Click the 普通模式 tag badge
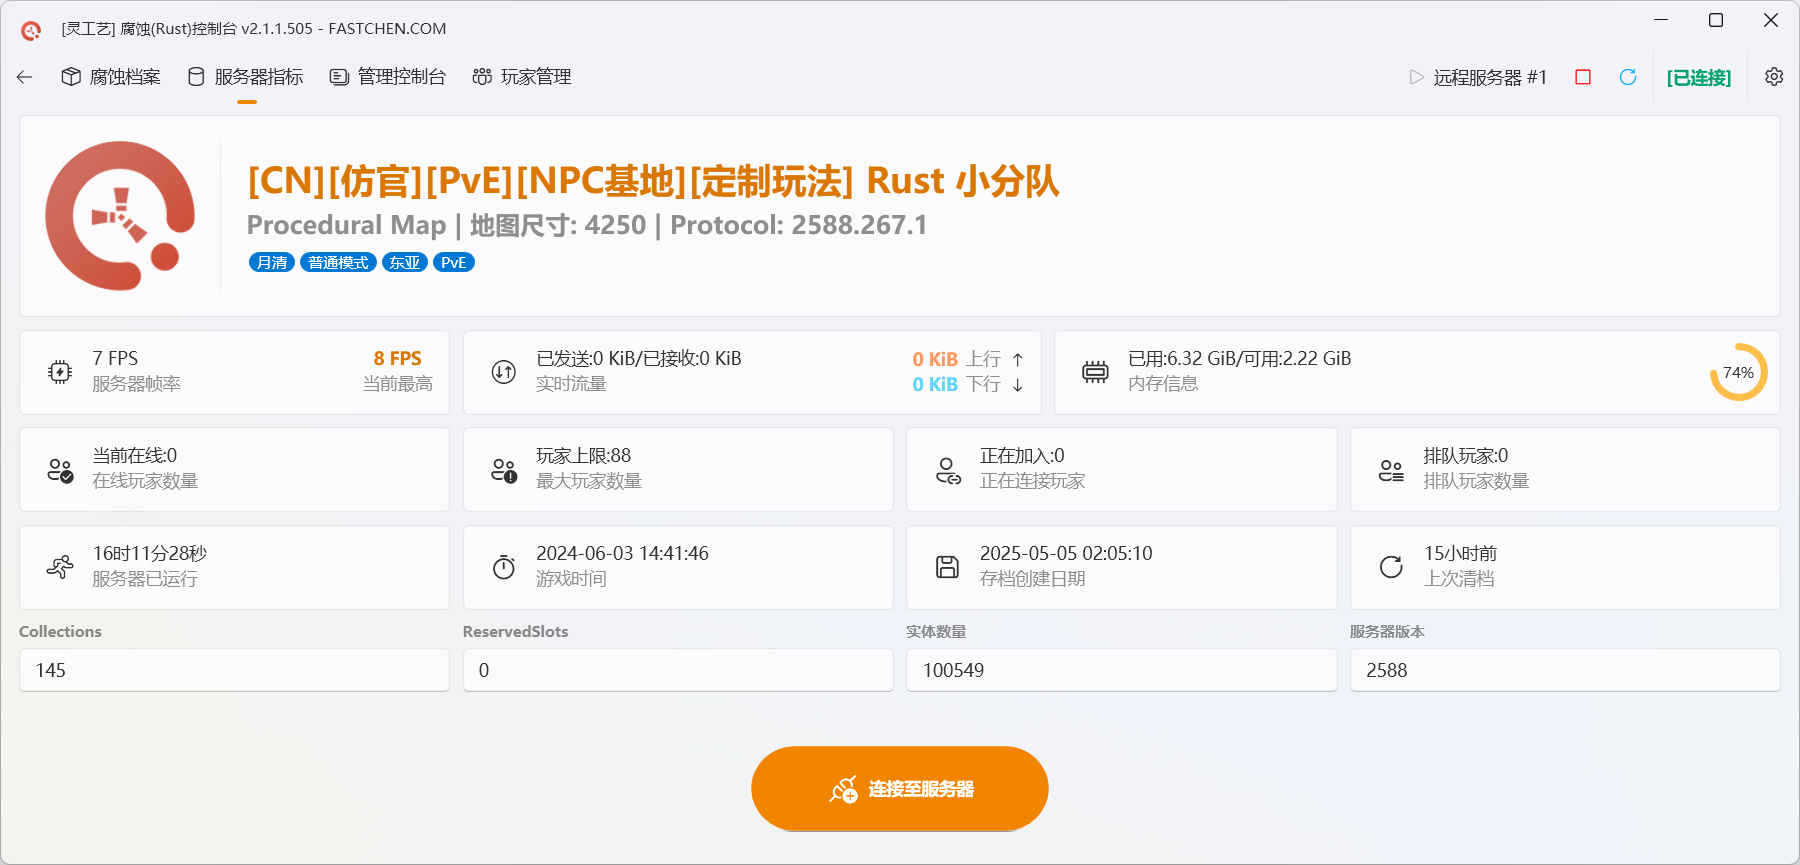This screenshot has width=1800, height=865. [x=338, y=262]
